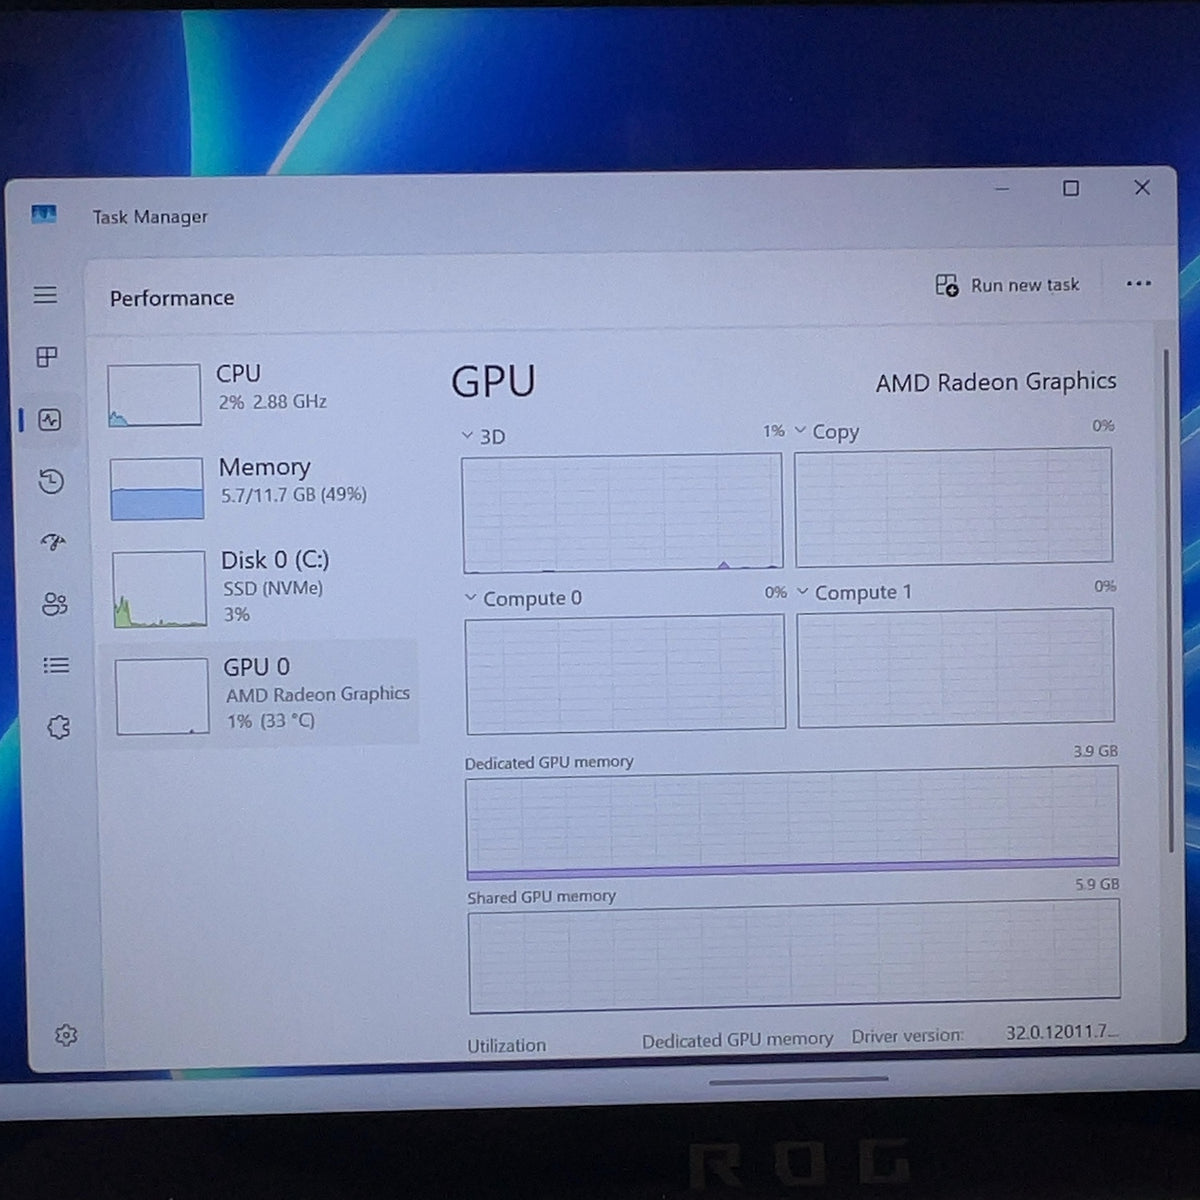Go to the Processes page icon
Viewport: 1200px width, 1200px height.
tap(47, 357)
